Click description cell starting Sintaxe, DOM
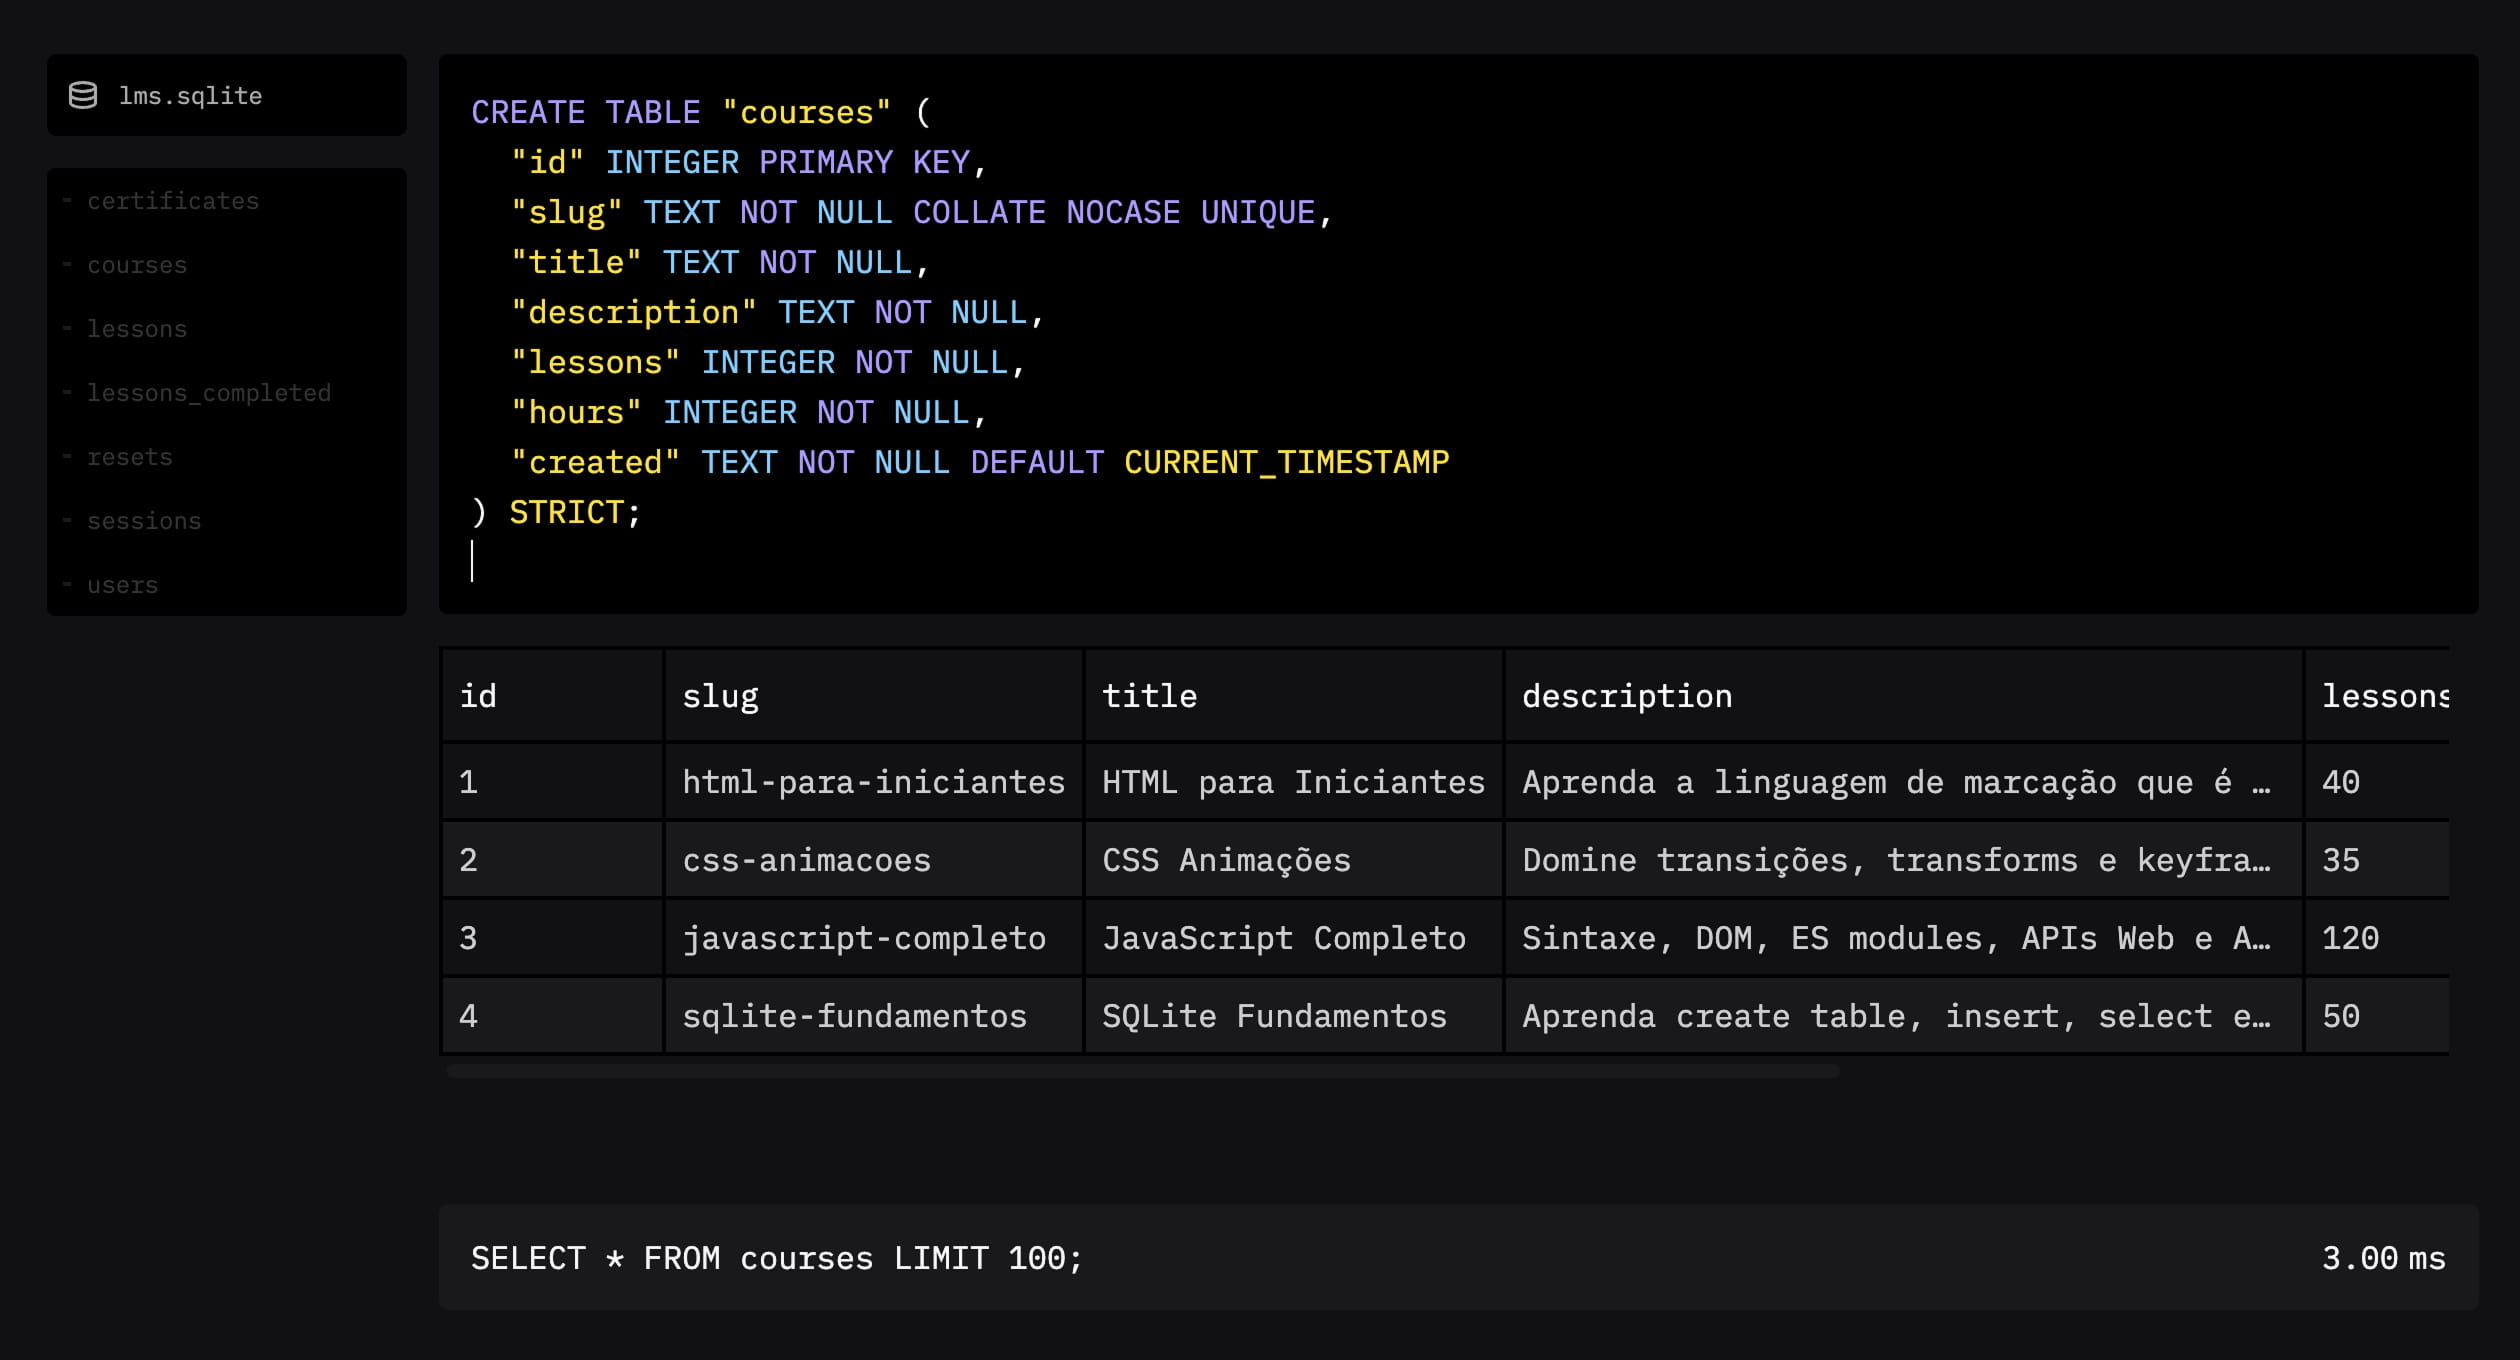 (x=1904, y=938)
